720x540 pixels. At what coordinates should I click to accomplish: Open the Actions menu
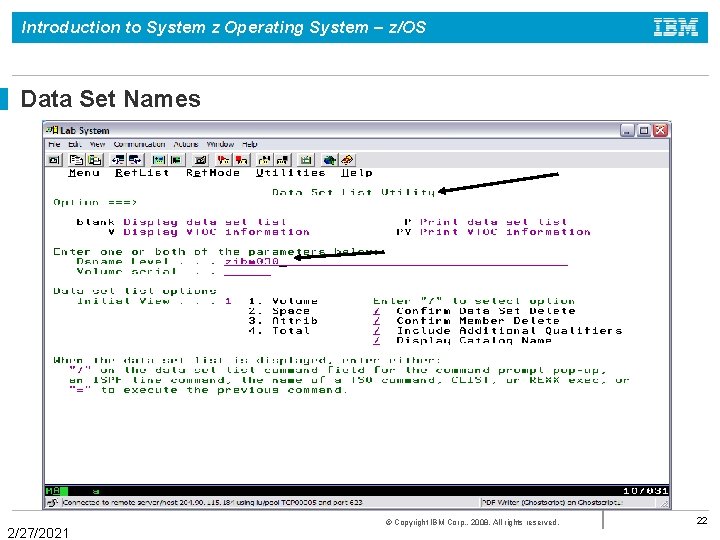click(186, 144)
